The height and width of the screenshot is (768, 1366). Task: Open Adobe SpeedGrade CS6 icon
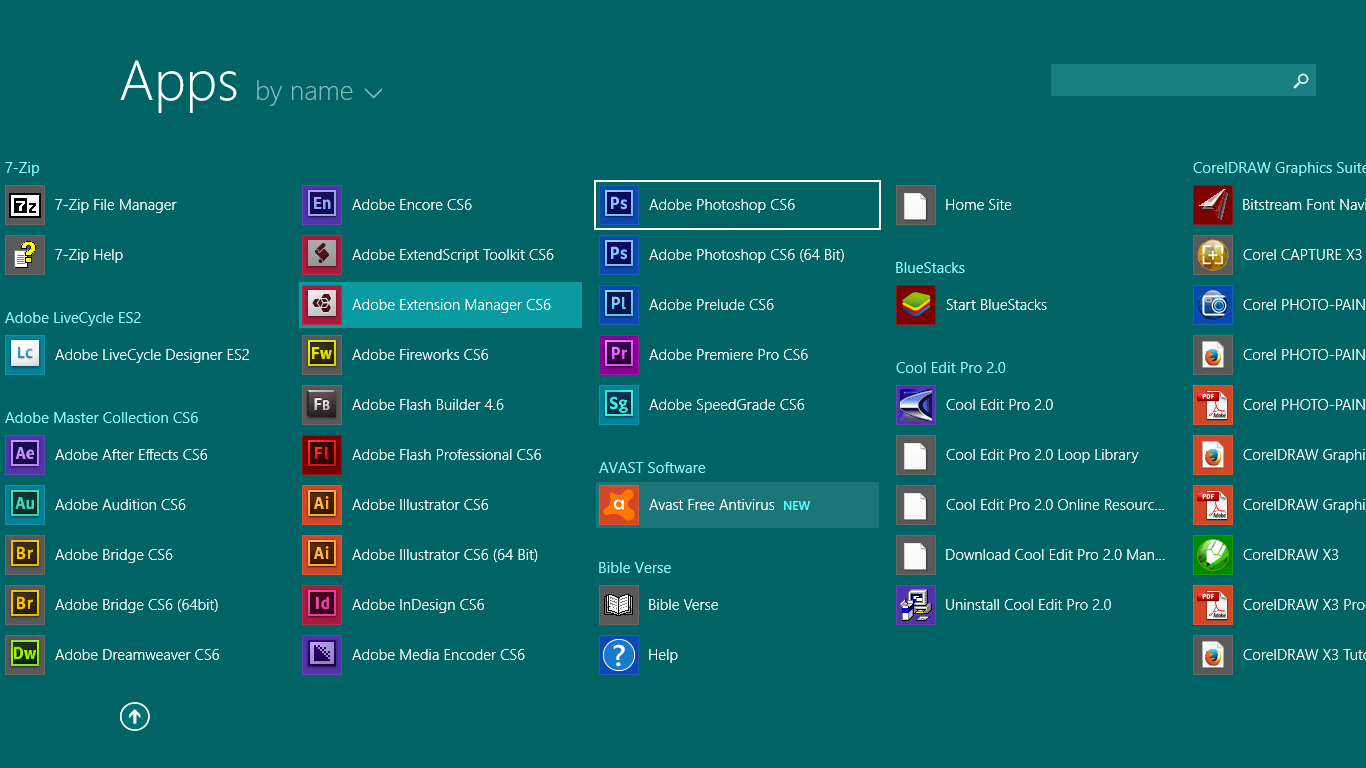[x=619, y=405]
